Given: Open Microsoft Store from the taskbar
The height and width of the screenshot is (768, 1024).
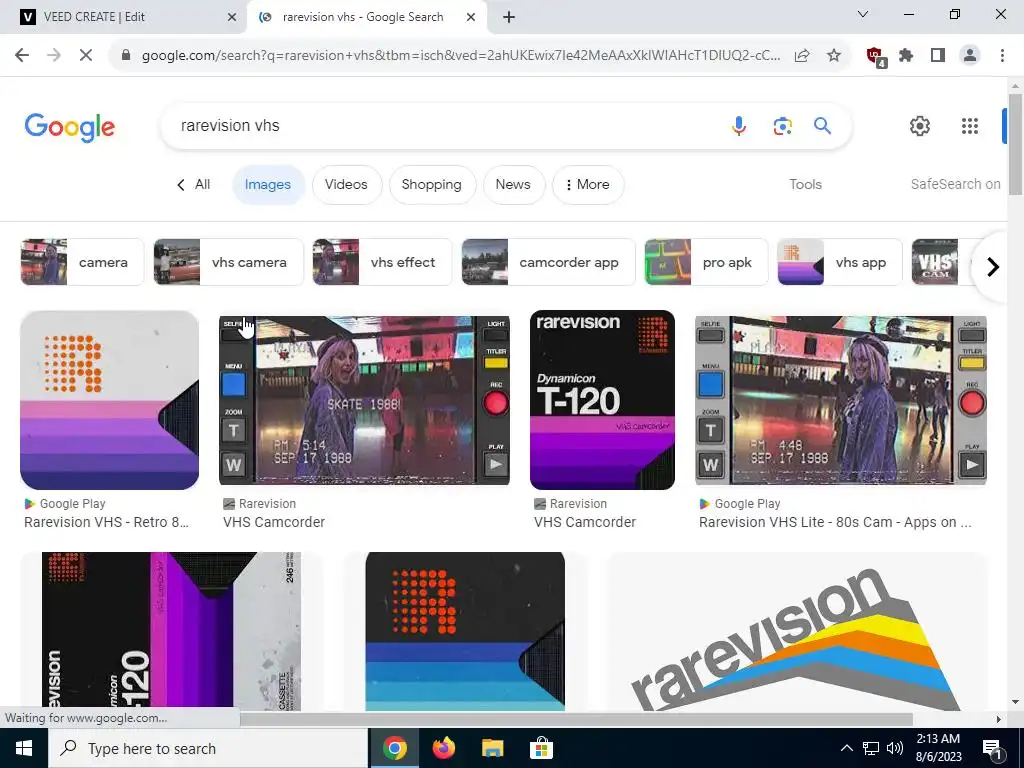Looking at the screenshot, I should (x=541, y=748).
